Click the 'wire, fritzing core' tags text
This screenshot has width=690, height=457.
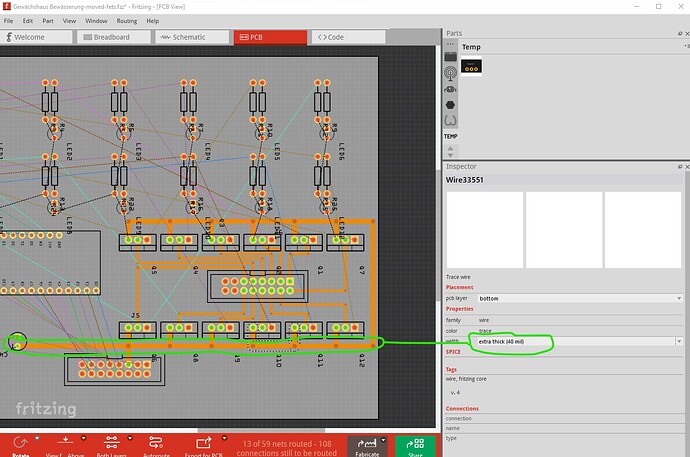pyautogui.click(x=466, y=379)
